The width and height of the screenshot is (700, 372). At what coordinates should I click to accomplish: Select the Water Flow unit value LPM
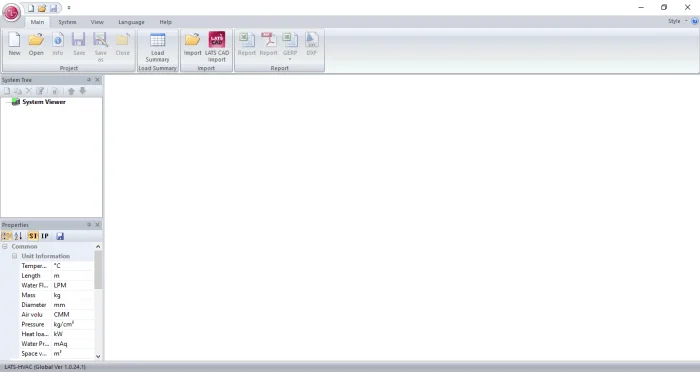[73, 285]
